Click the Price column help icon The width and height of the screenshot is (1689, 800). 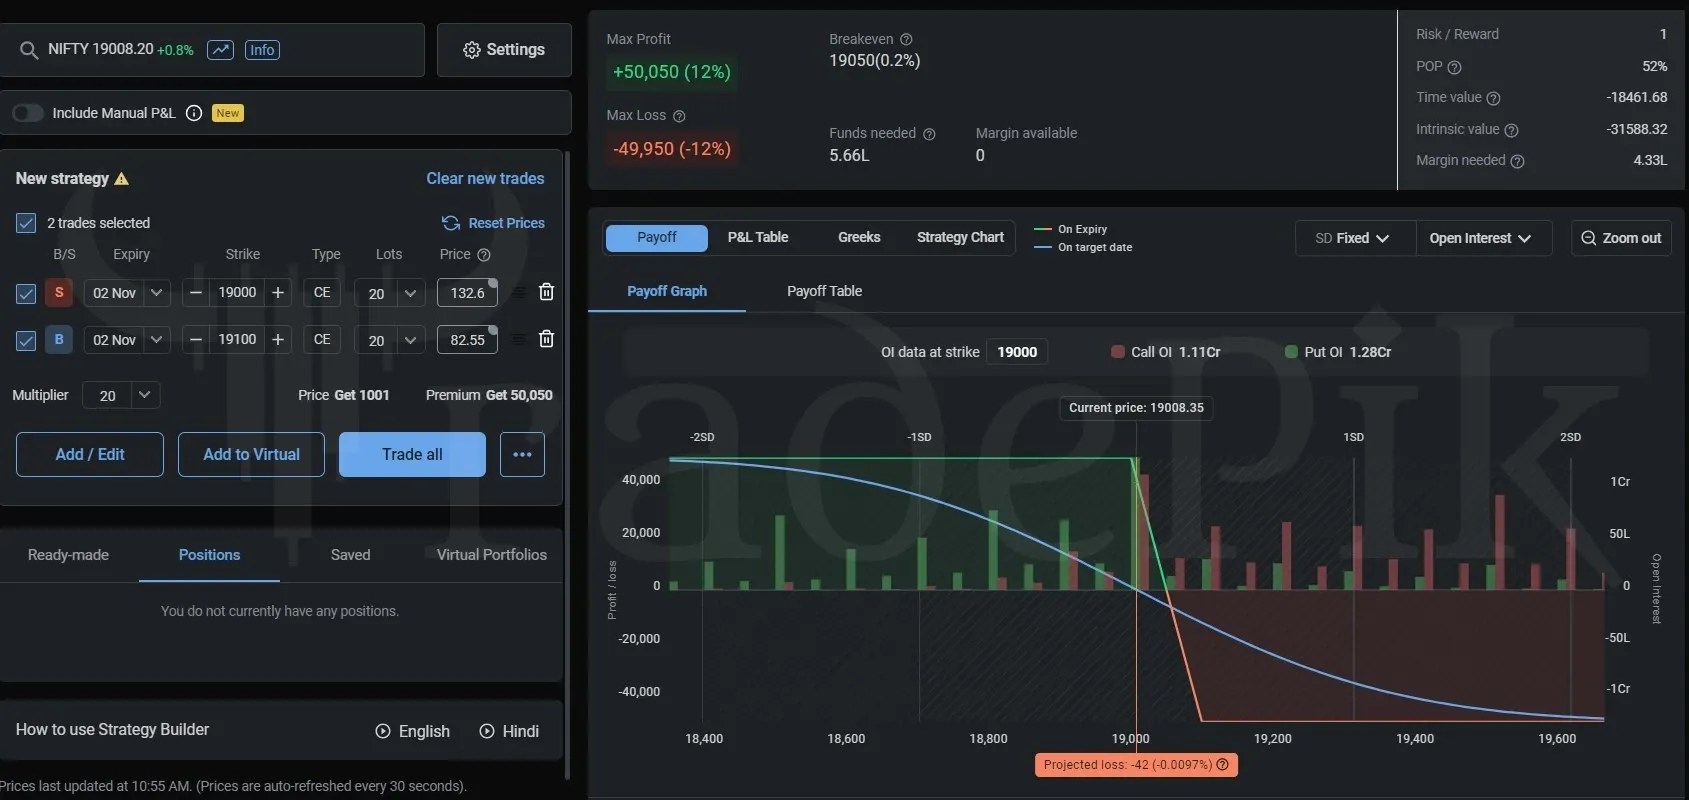tap(484, 255)
